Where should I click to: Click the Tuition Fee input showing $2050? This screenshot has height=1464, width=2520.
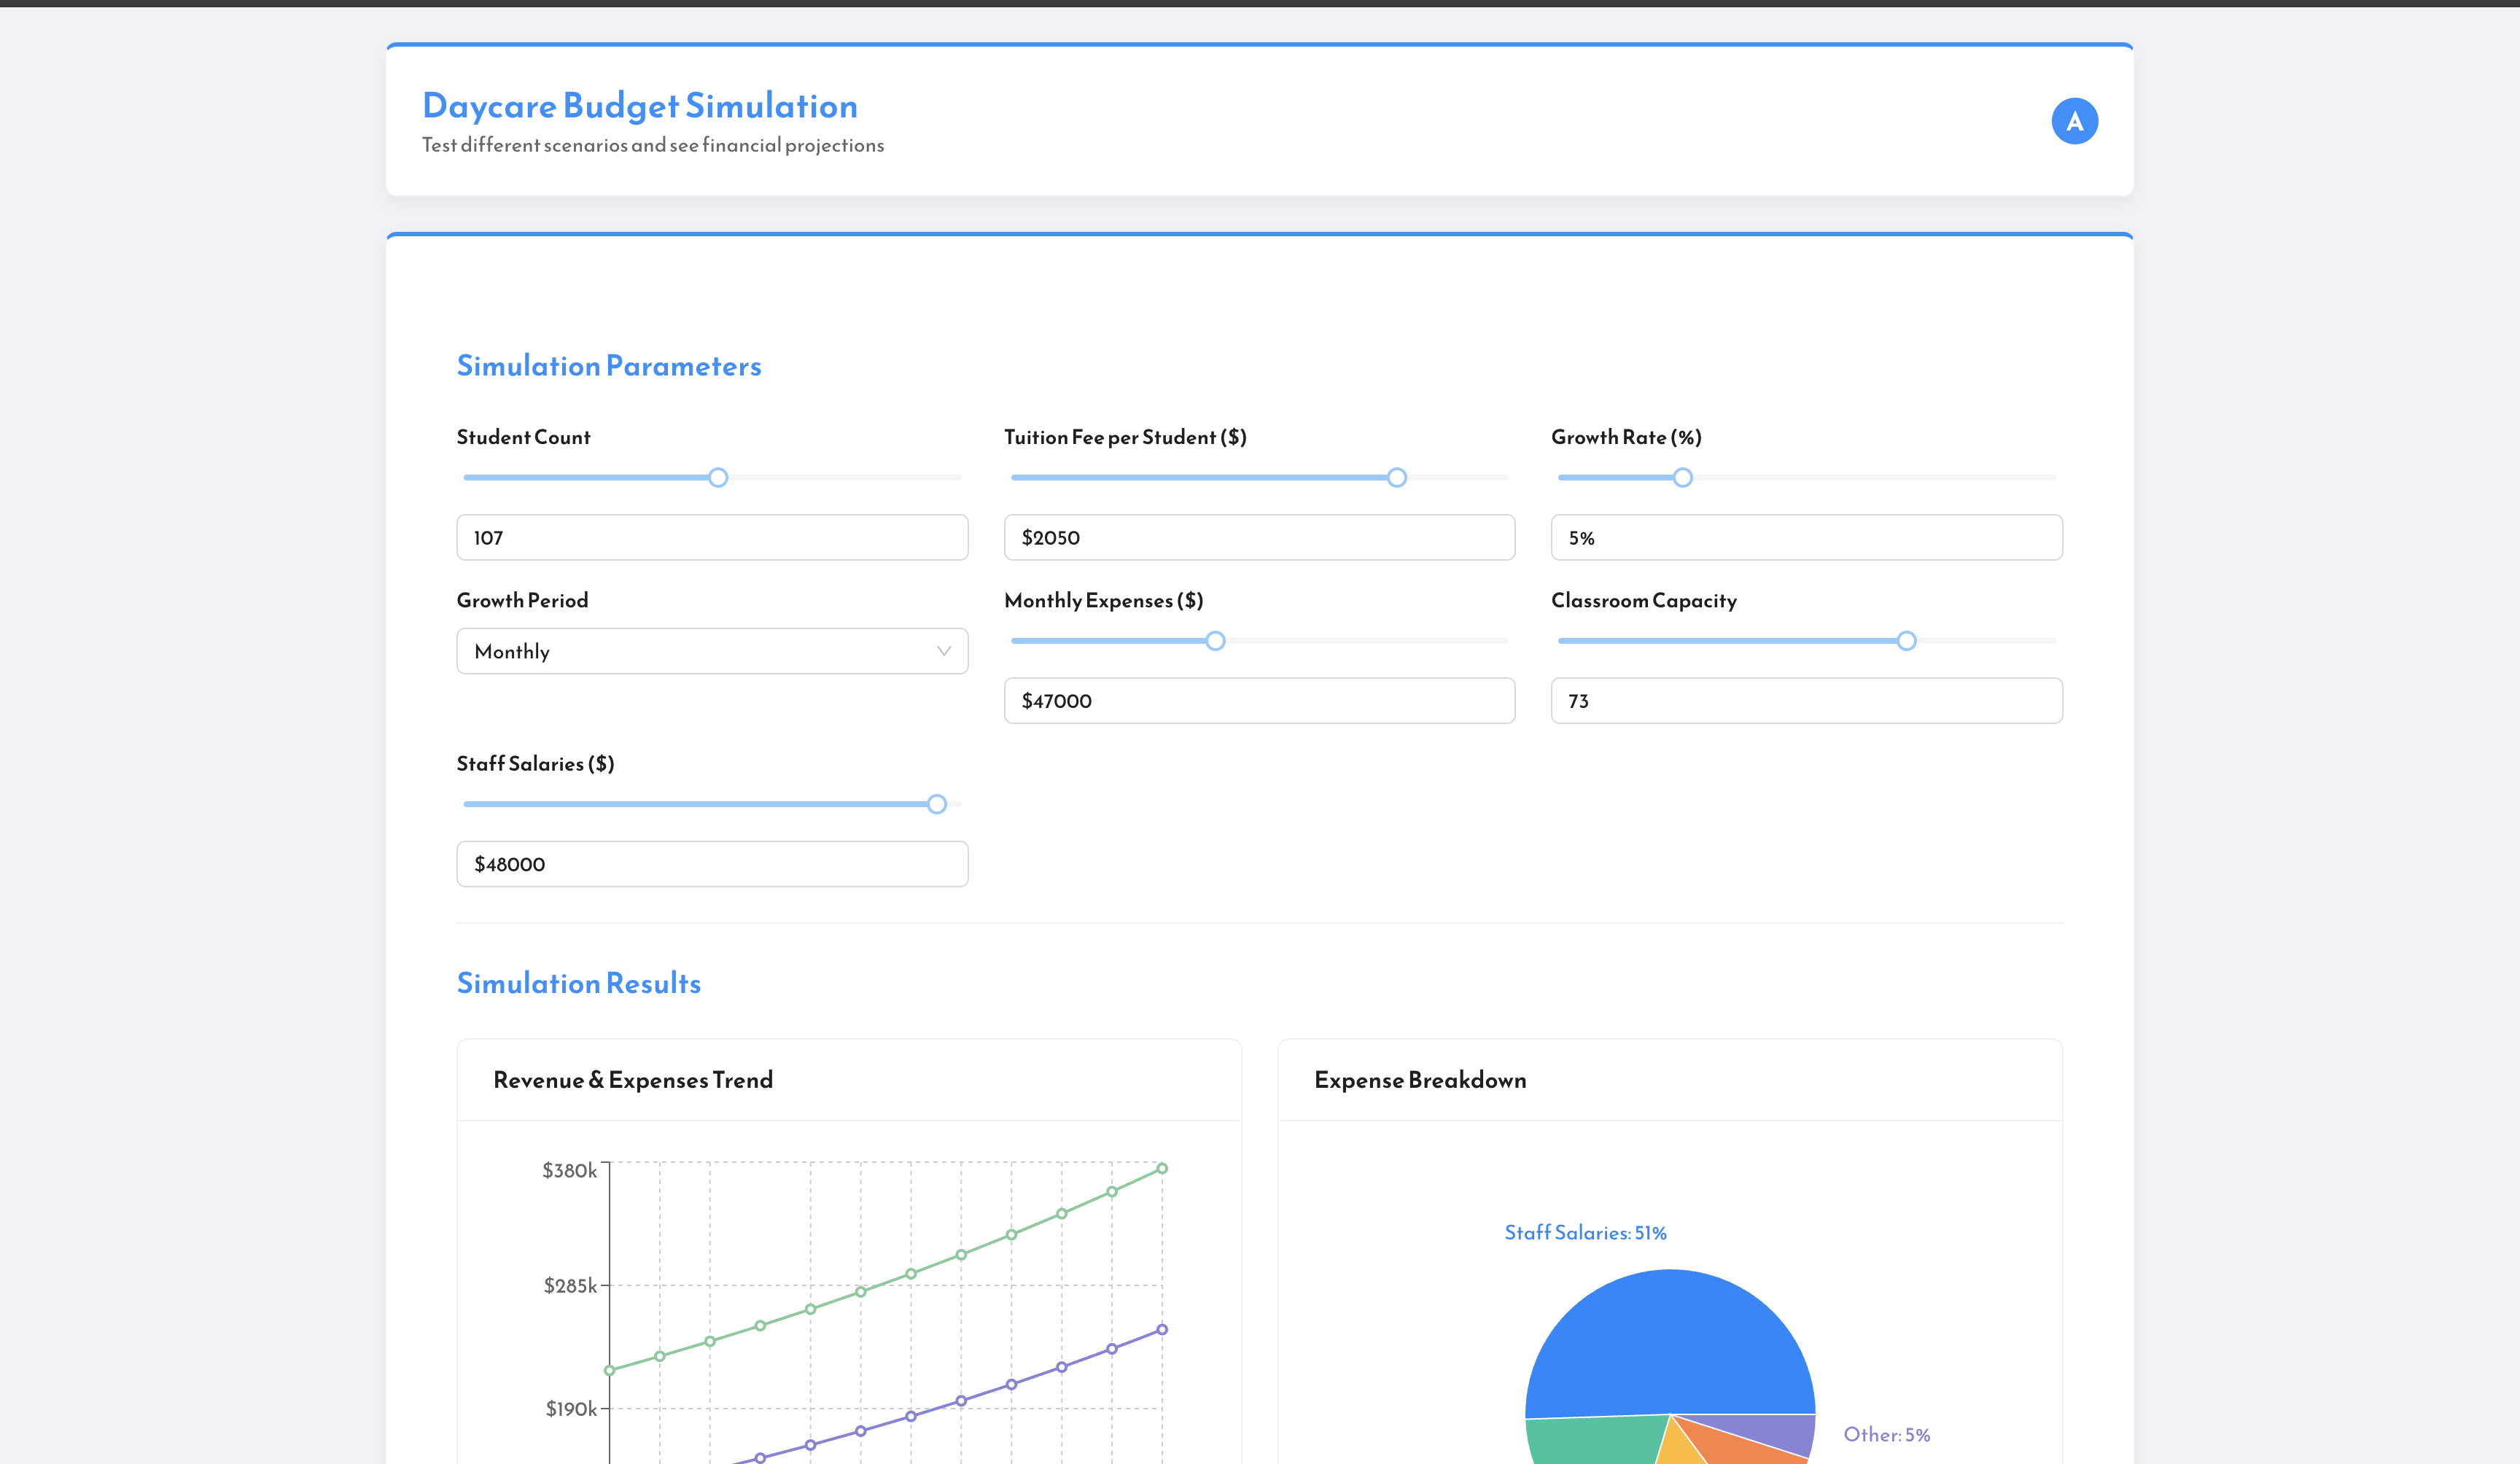tap(1259, 538)
